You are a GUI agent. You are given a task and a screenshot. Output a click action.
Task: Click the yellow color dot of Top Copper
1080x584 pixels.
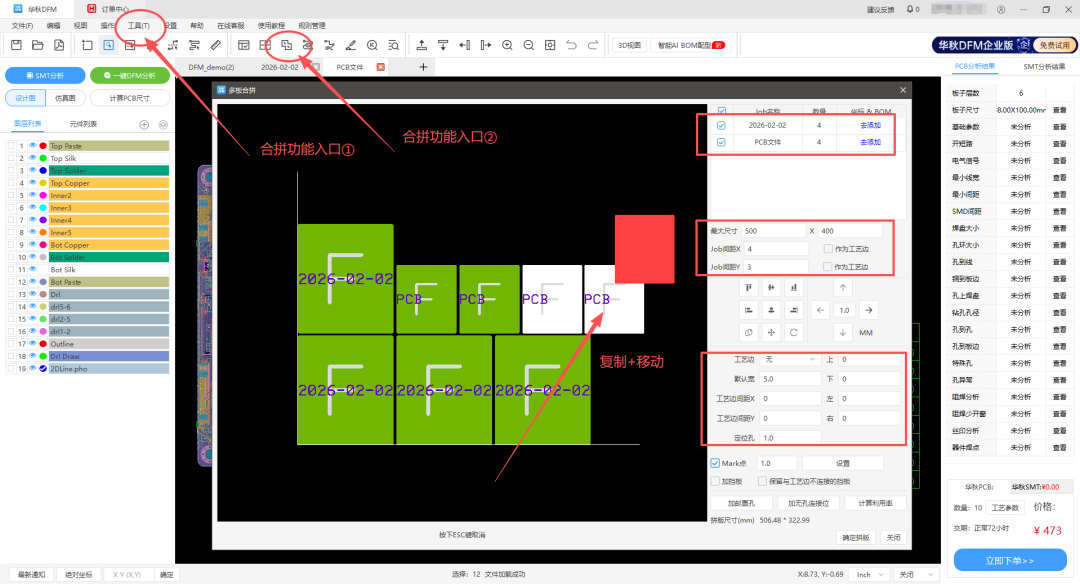(43, 183)
